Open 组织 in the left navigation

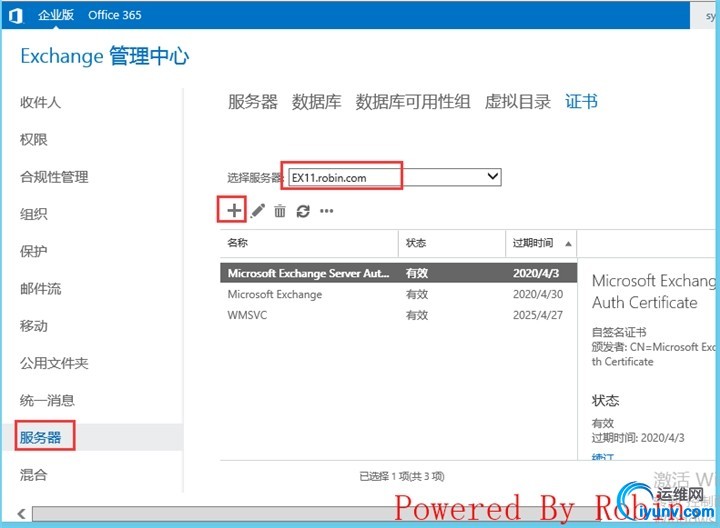pos(34,214)
